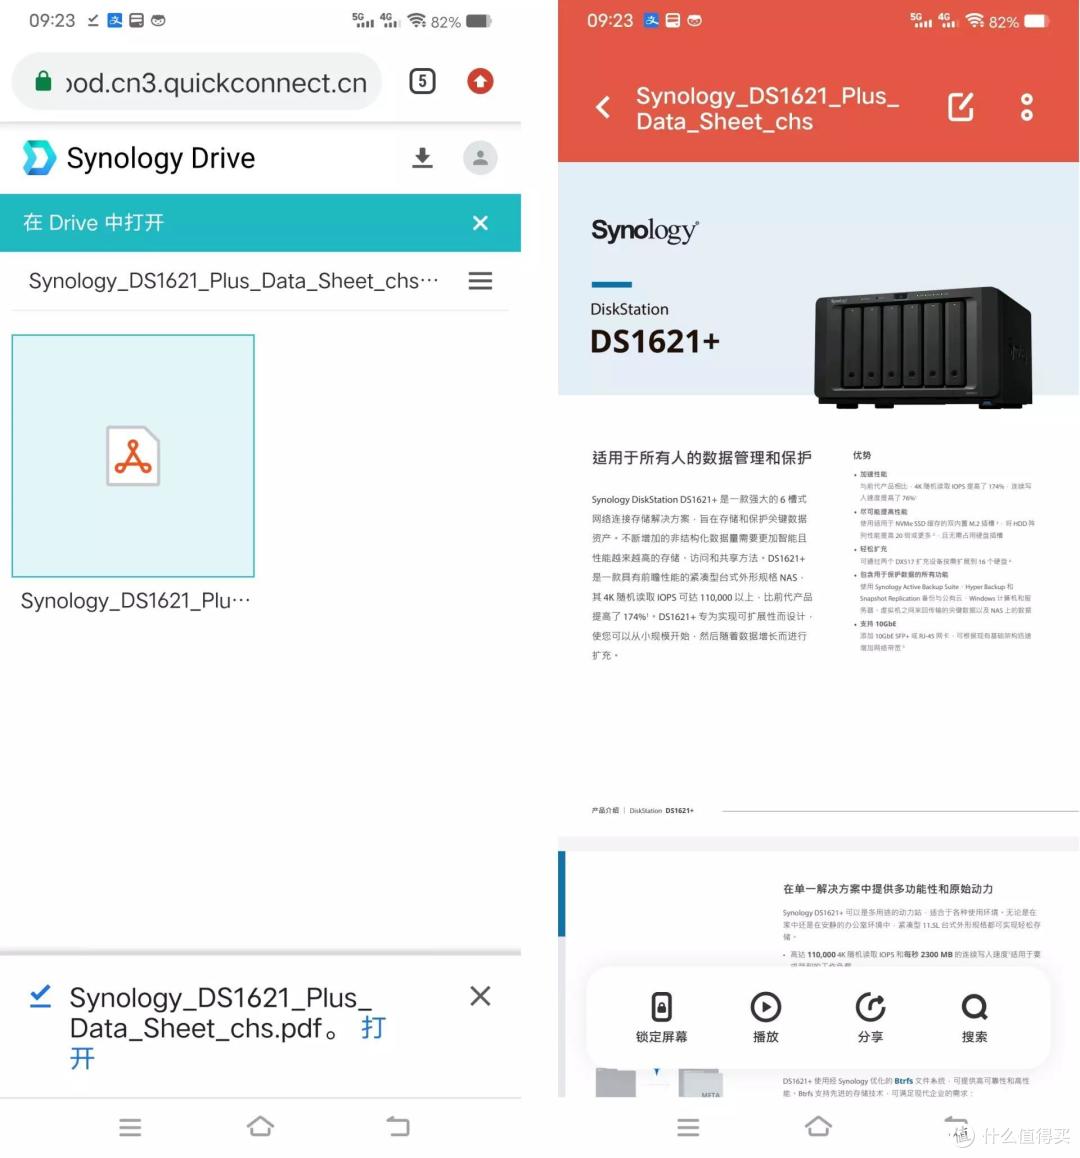Select the PDF file thumbnail
This screenshot has height=1158, width=1080.
(x=133, y=456)
